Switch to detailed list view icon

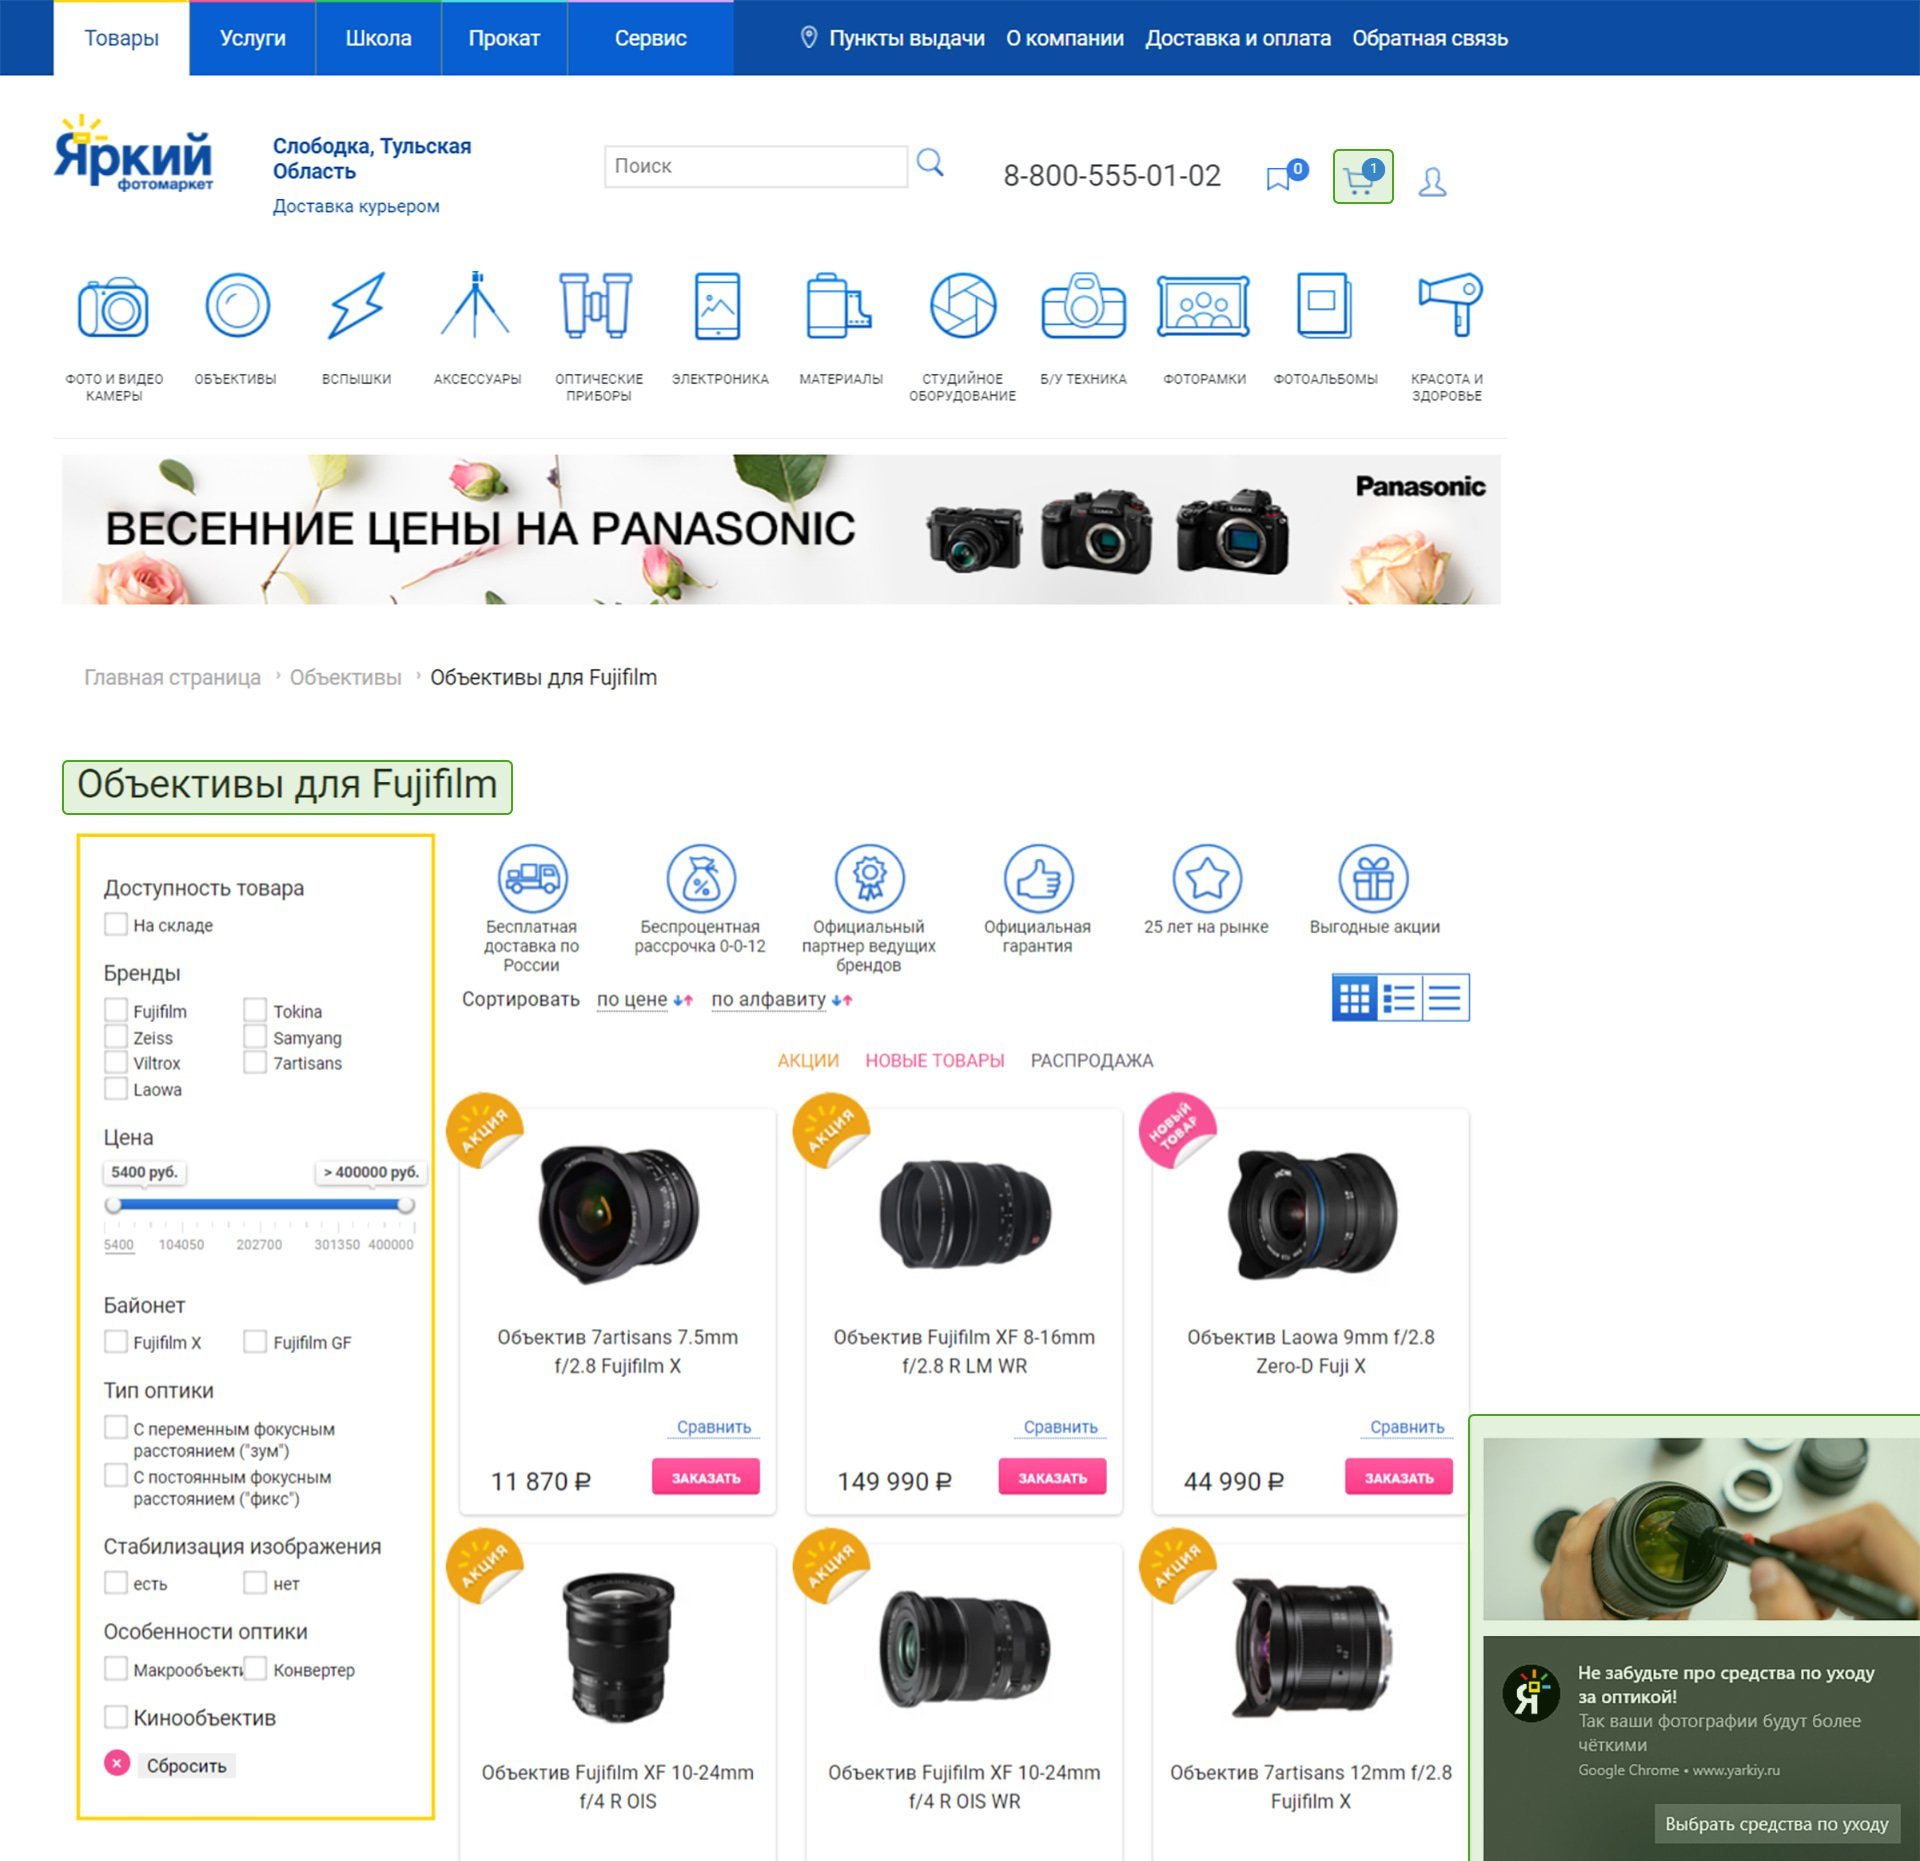click(x=1399, y=998)
